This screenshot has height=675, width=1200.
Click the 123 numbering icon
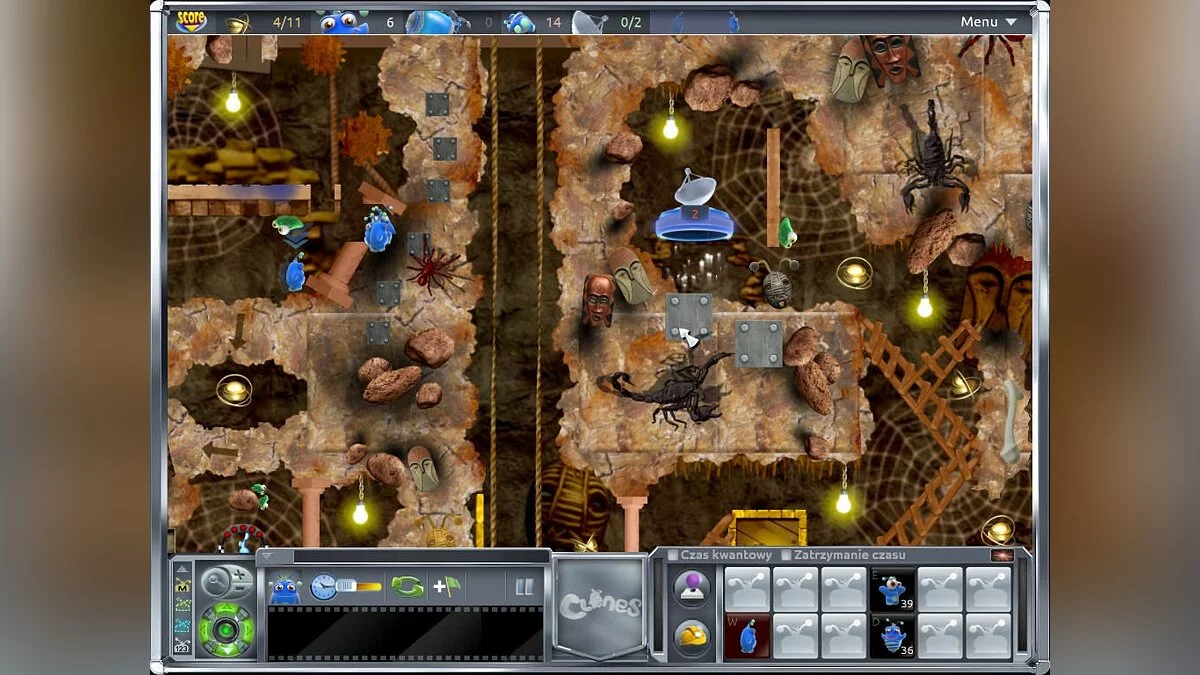(x=182, y=647)
